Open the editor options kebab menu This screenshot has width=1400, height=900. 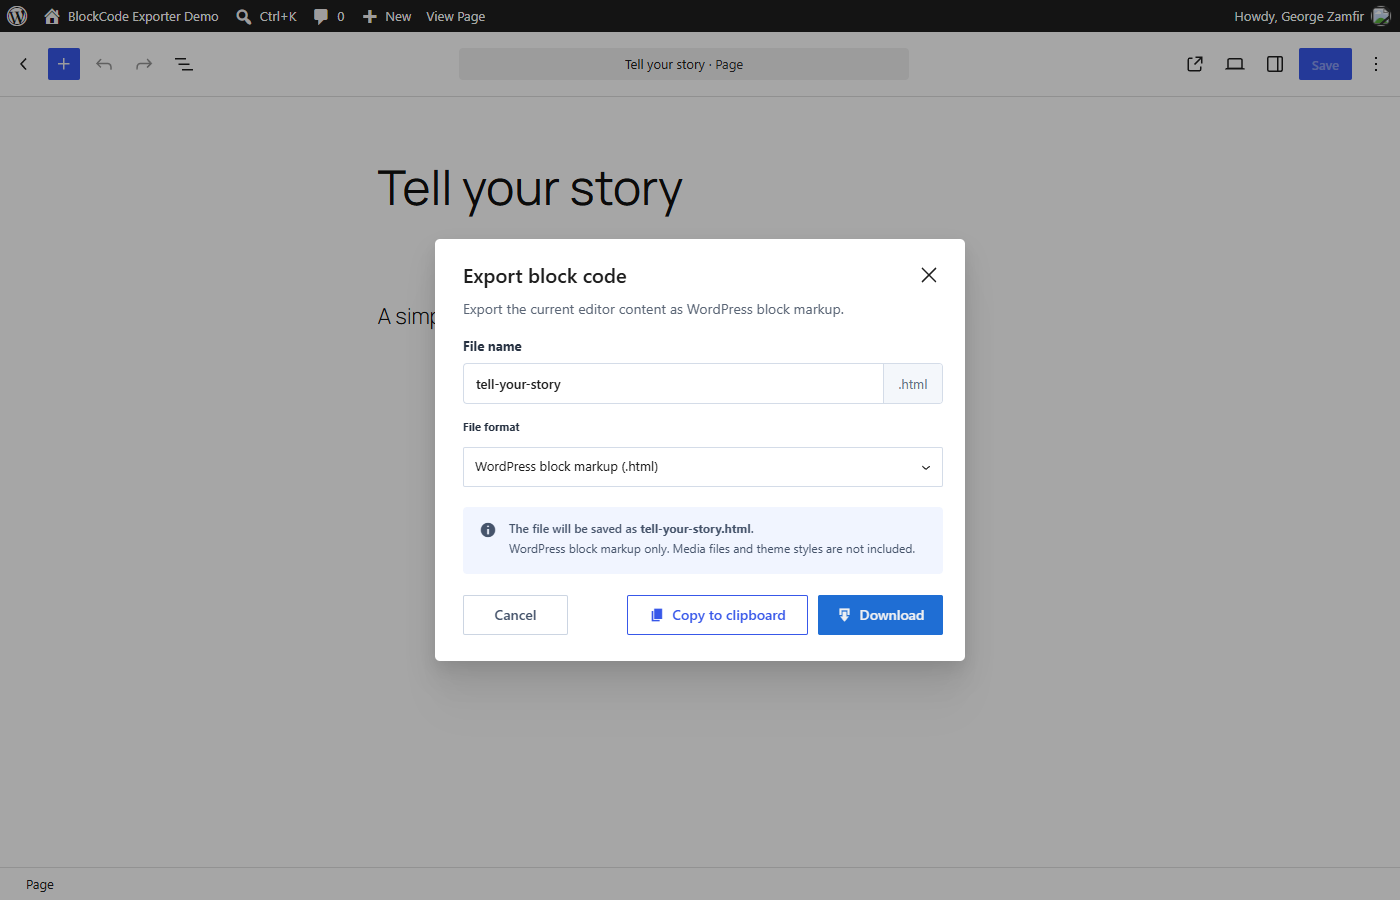(x=1376, y=64)
